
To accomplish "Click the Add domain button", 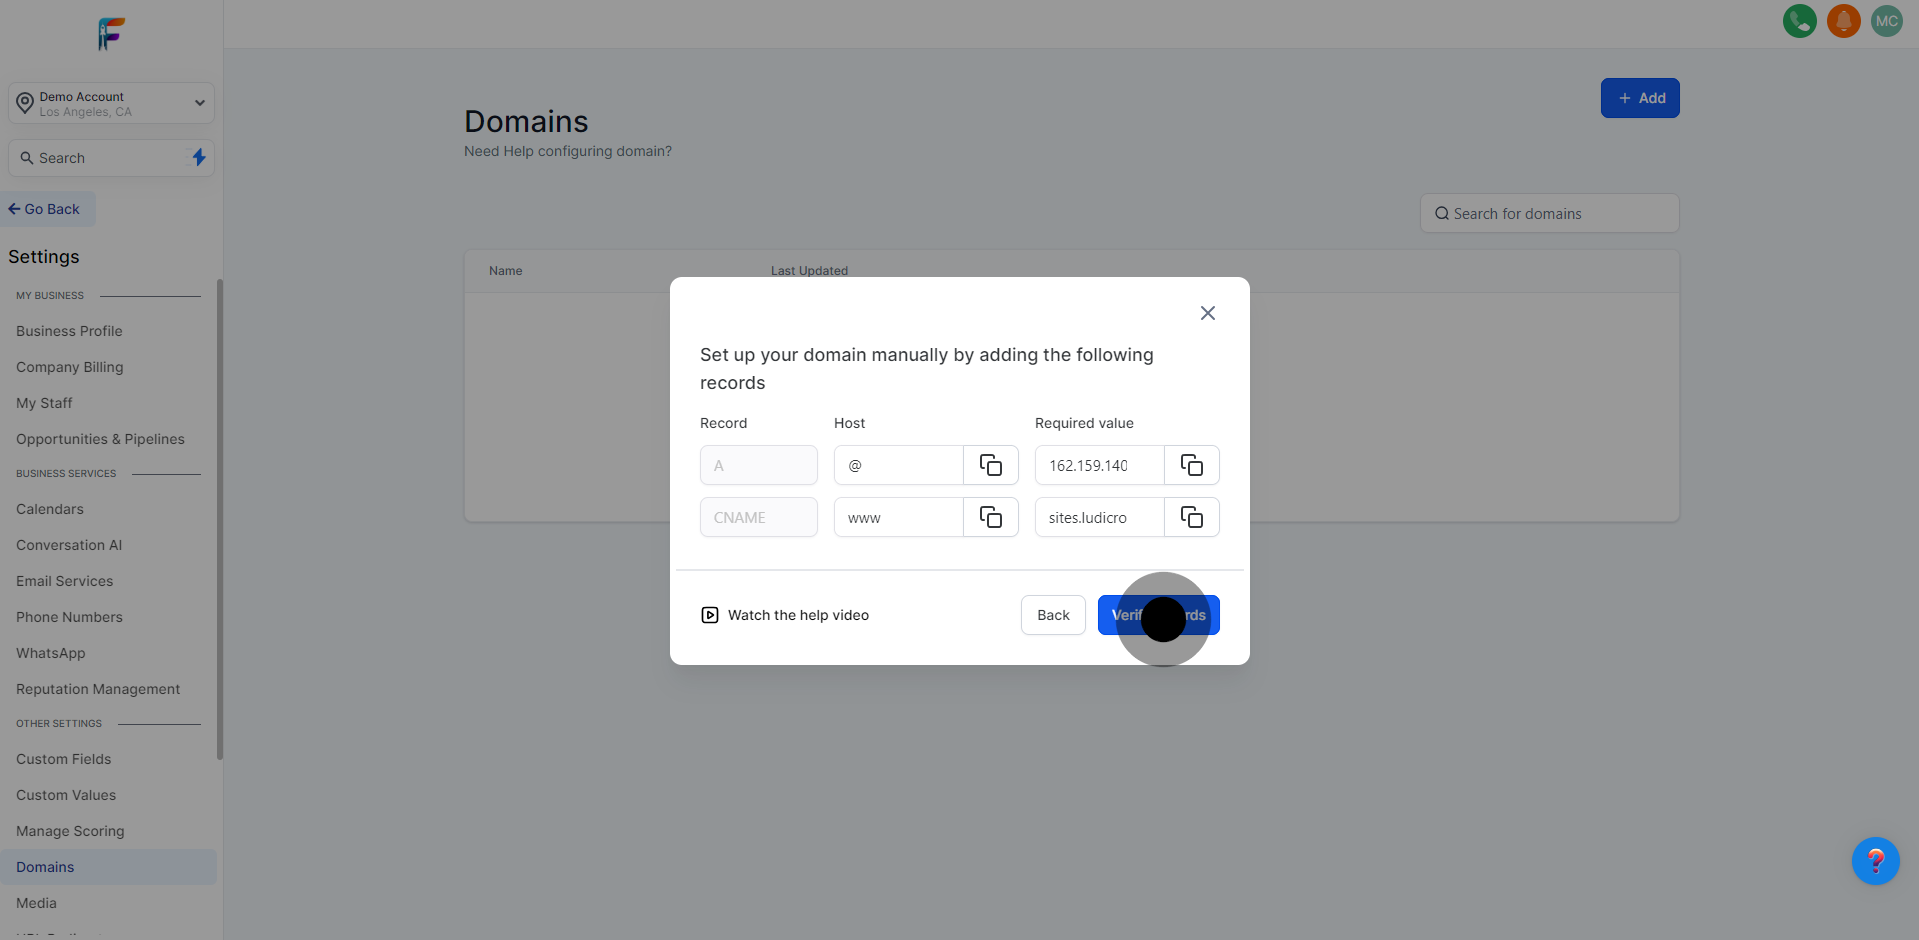I will (x=1640, y=98).
